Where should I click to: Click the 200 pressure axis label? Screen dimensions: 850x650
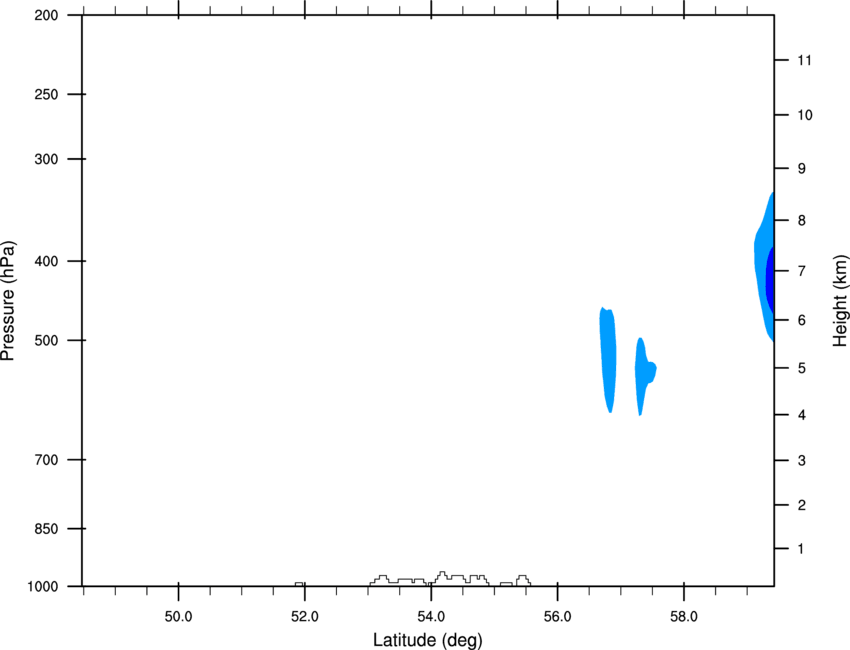pyautogui.click(x=46, y=15)
